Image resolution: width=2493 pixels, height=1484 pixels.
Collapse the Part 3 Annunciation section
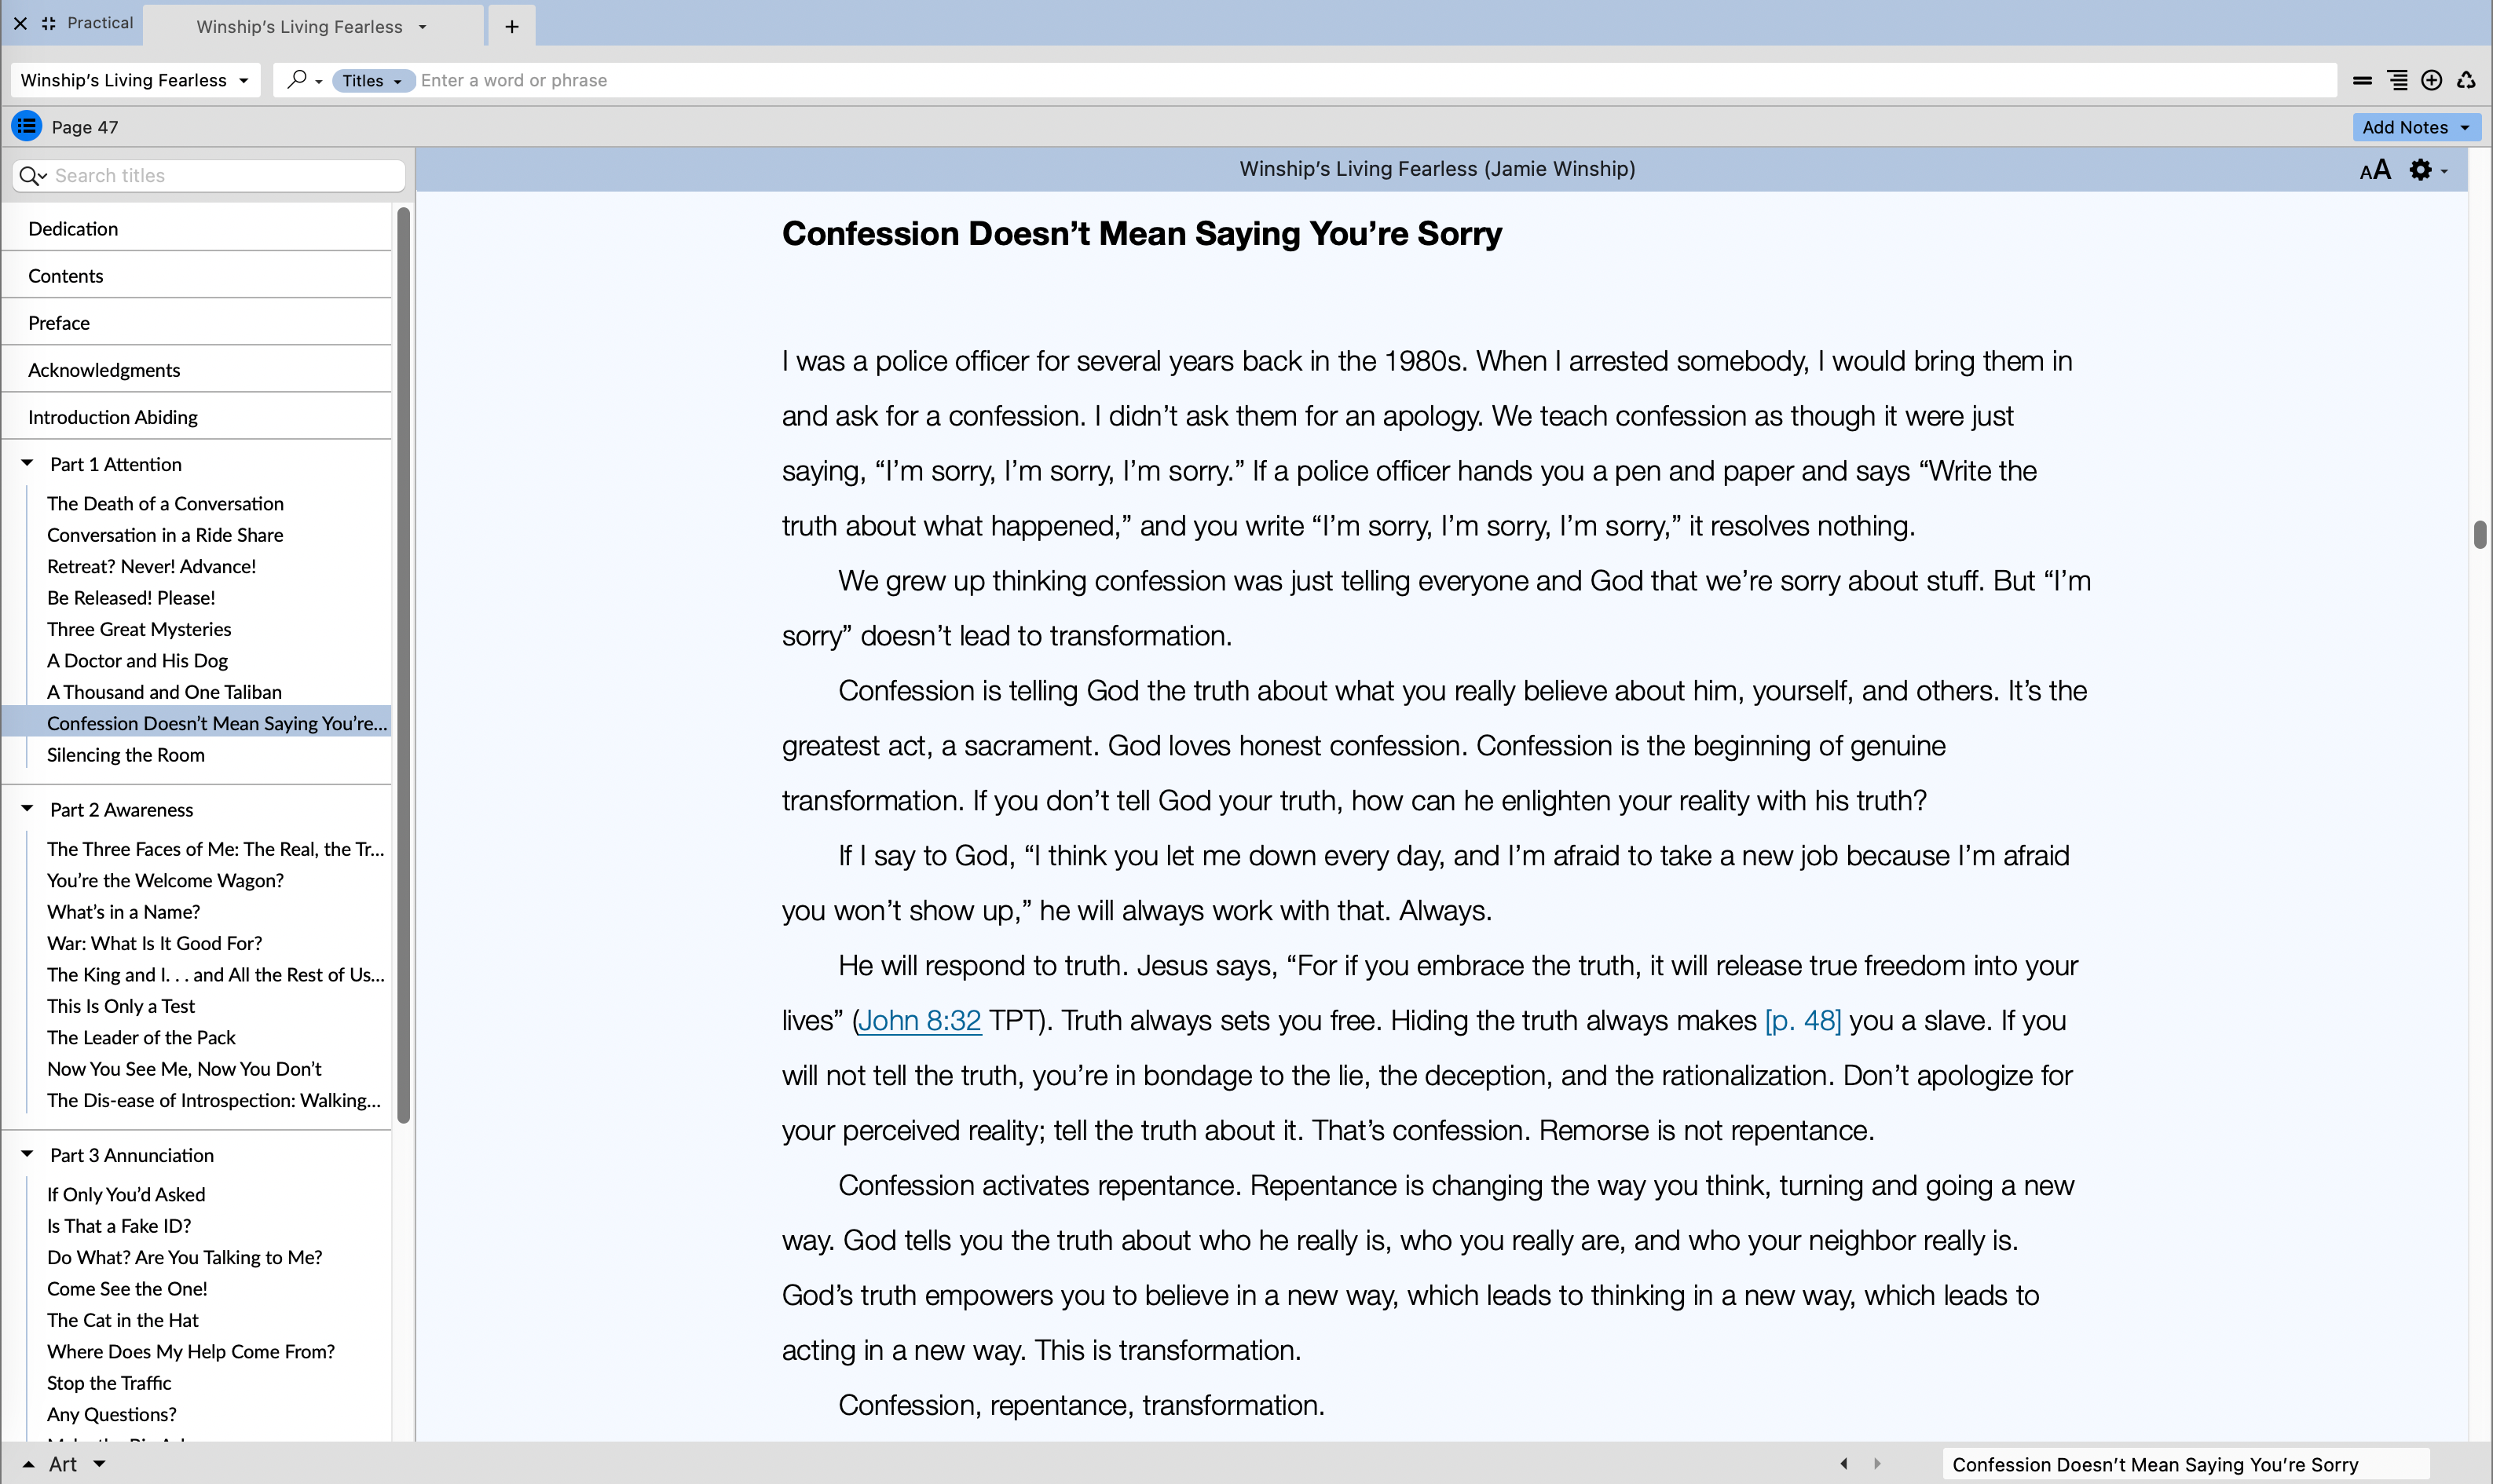pos(27,1154)
